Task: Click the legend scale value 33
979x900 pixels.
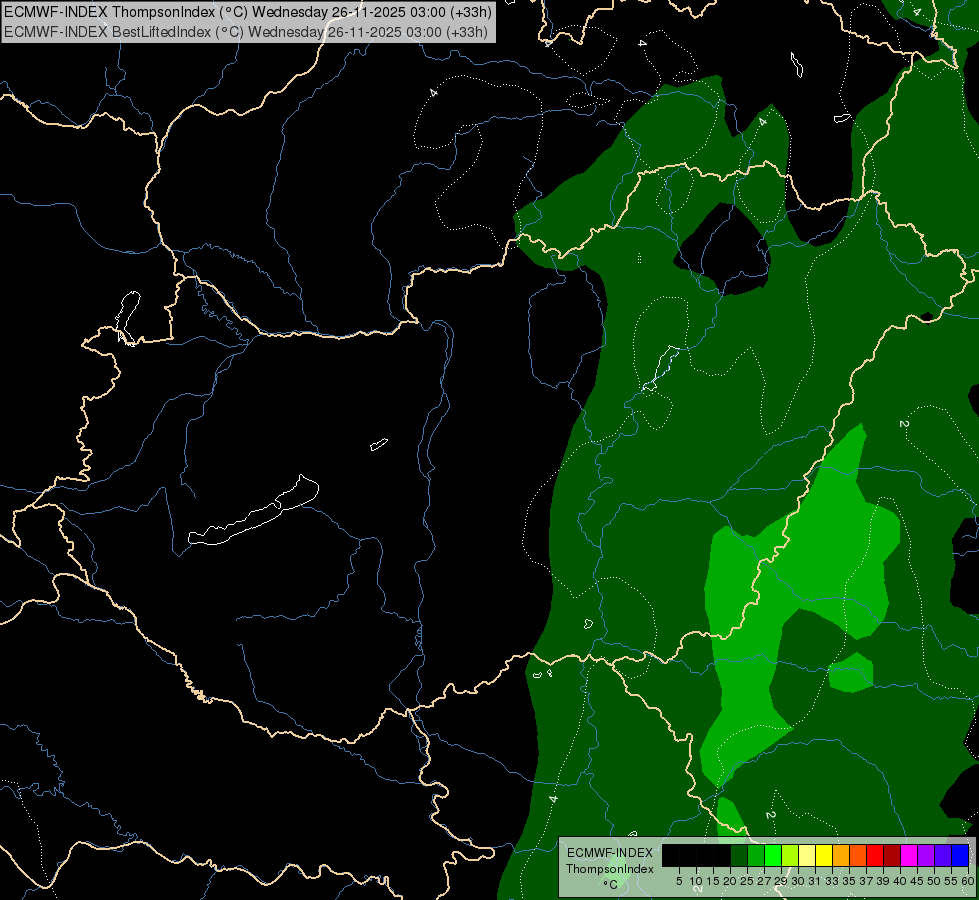Action: (x=832, y=881)
